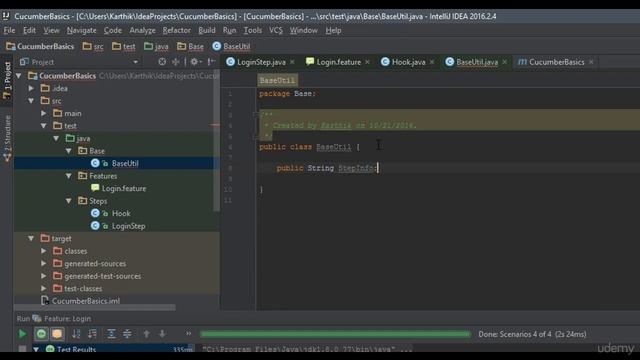Expand generated-test-sources folder

44,276
